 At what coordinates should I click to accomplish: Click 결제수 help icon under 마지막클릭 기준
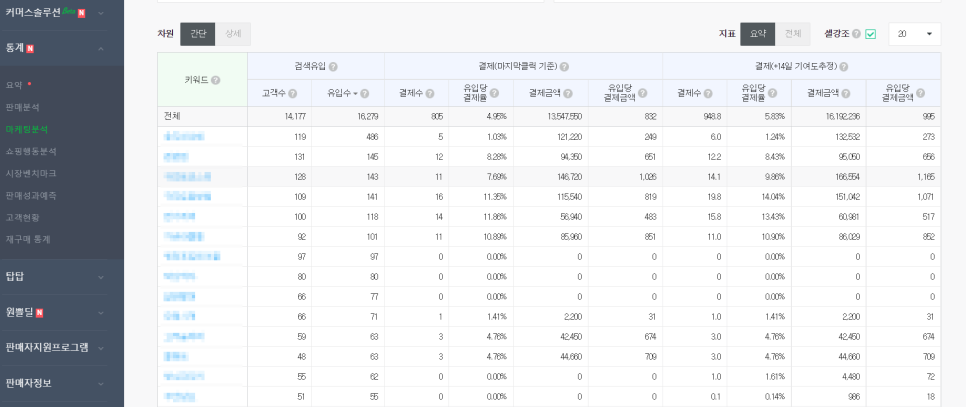[x=429, y=94]
